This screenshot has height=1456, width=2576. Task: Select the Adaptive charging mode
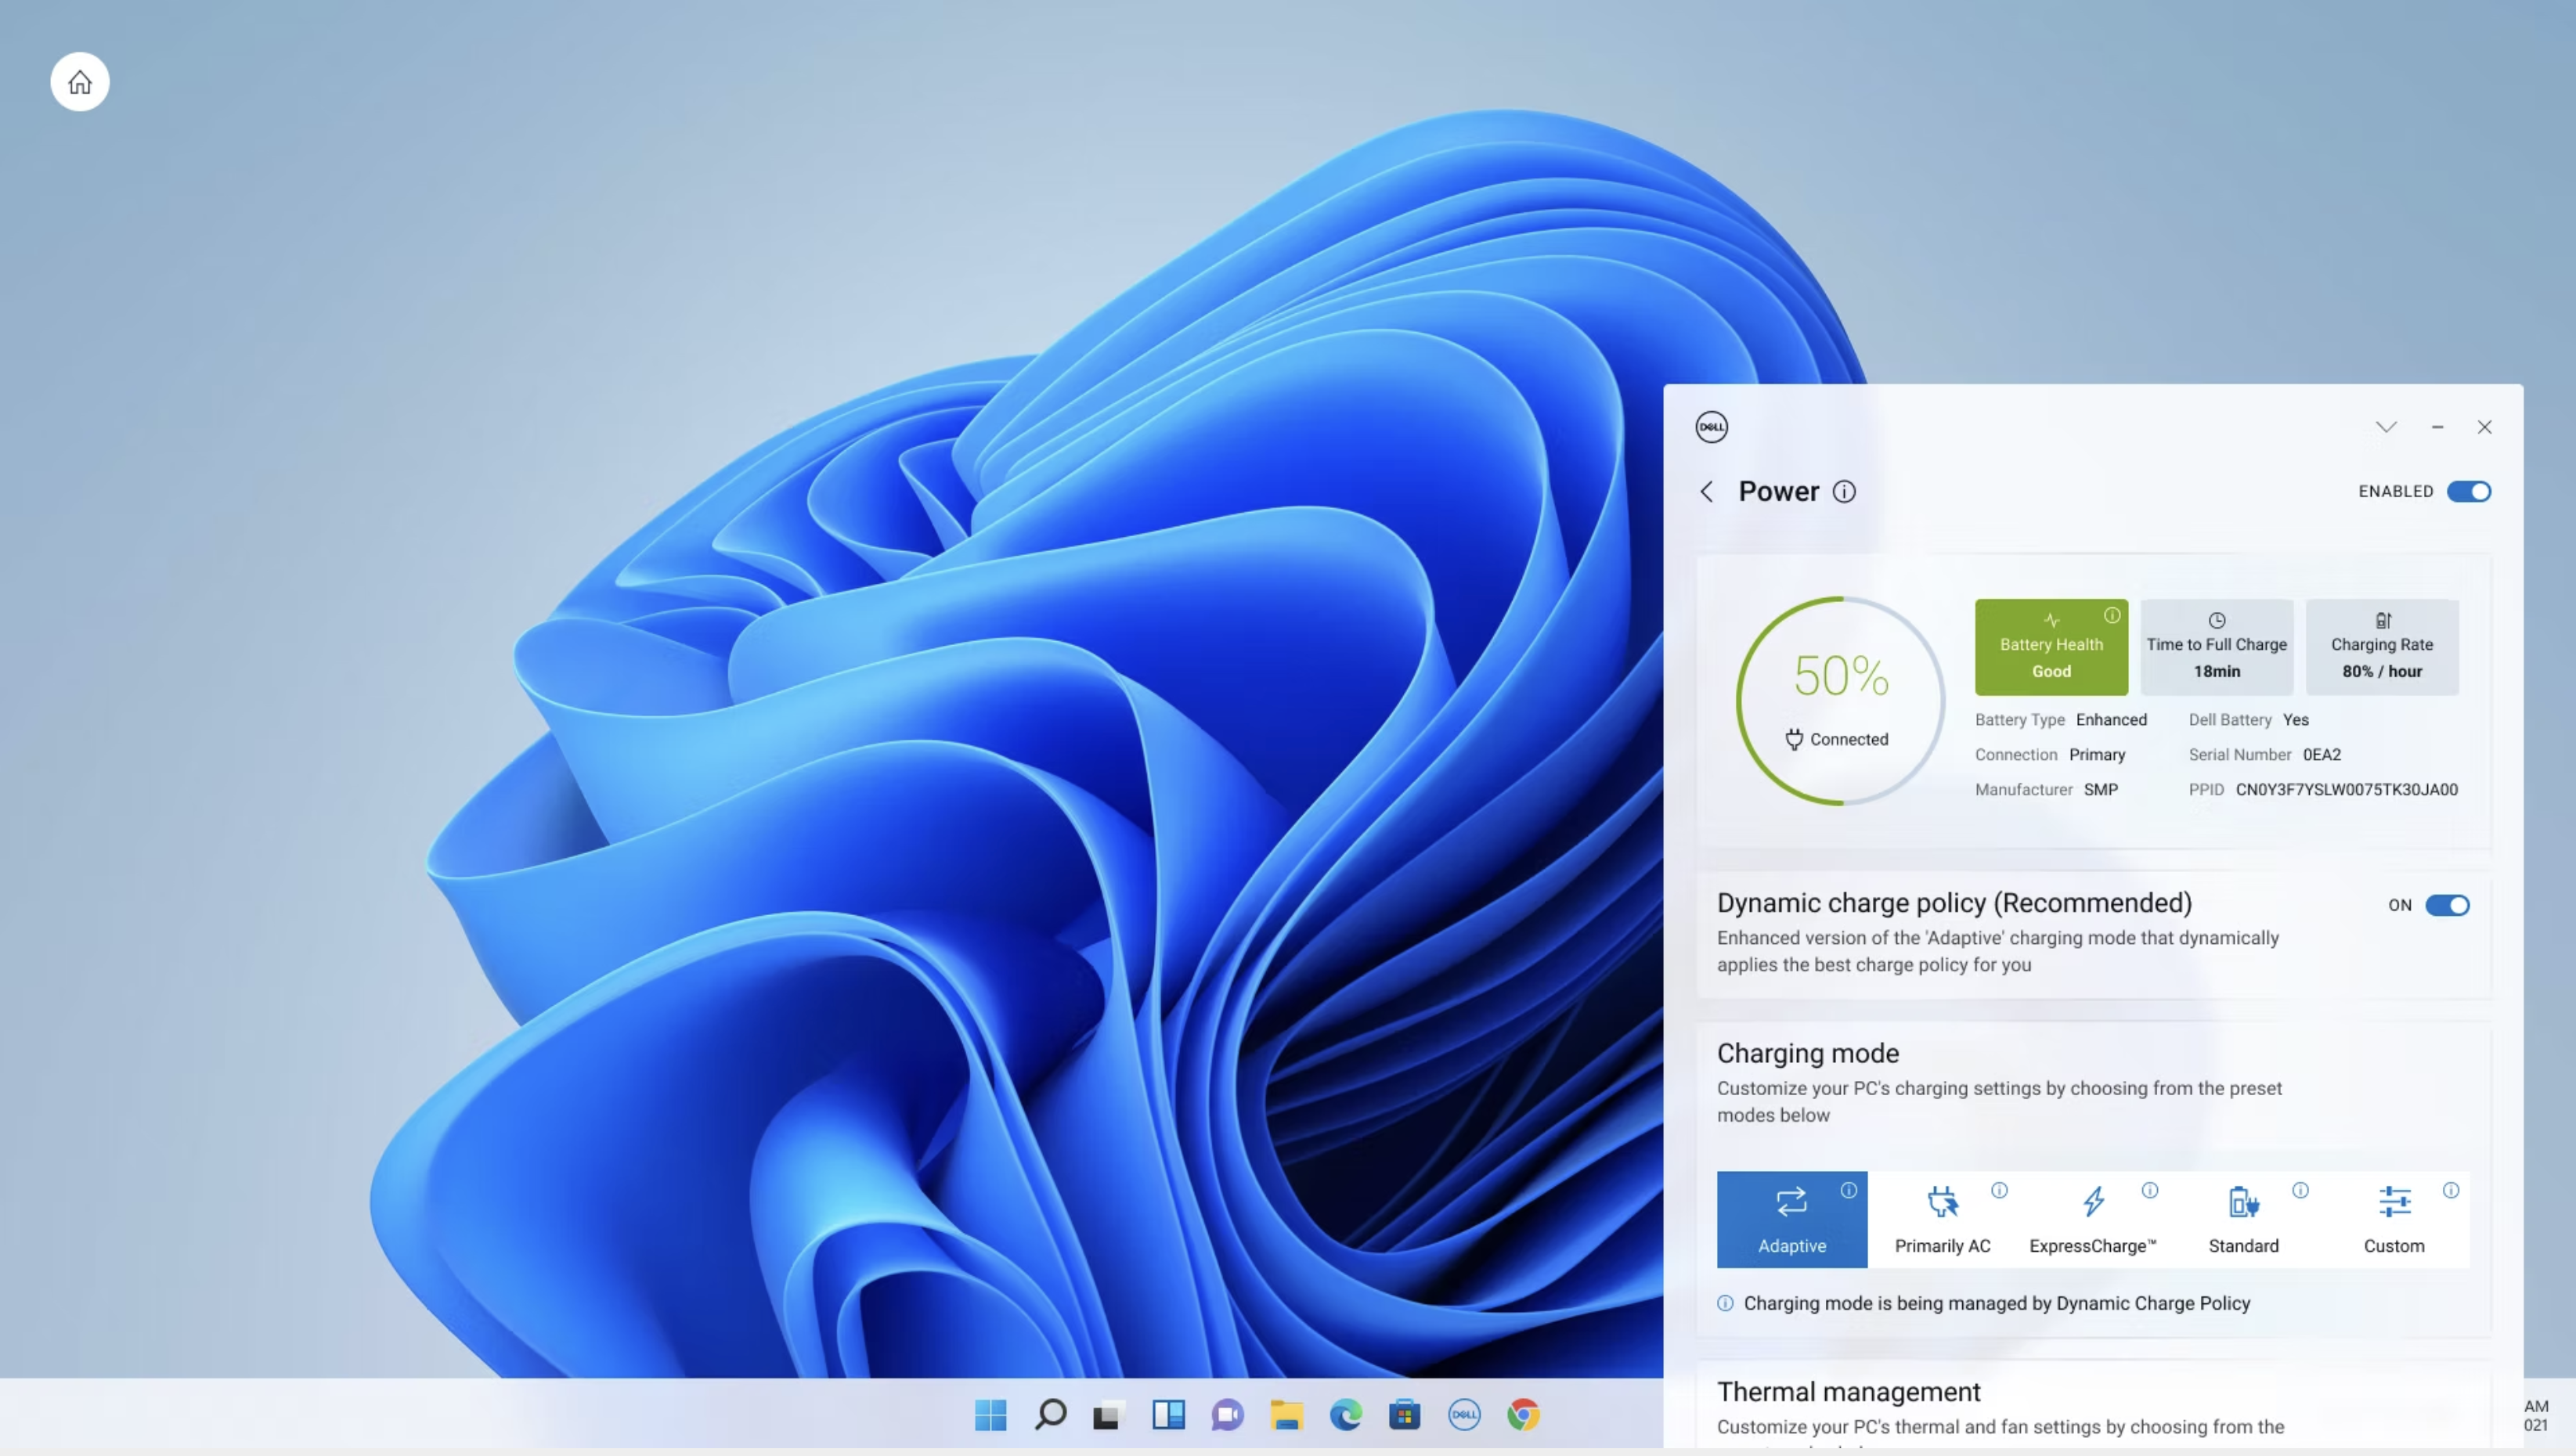[1791, 1220]
